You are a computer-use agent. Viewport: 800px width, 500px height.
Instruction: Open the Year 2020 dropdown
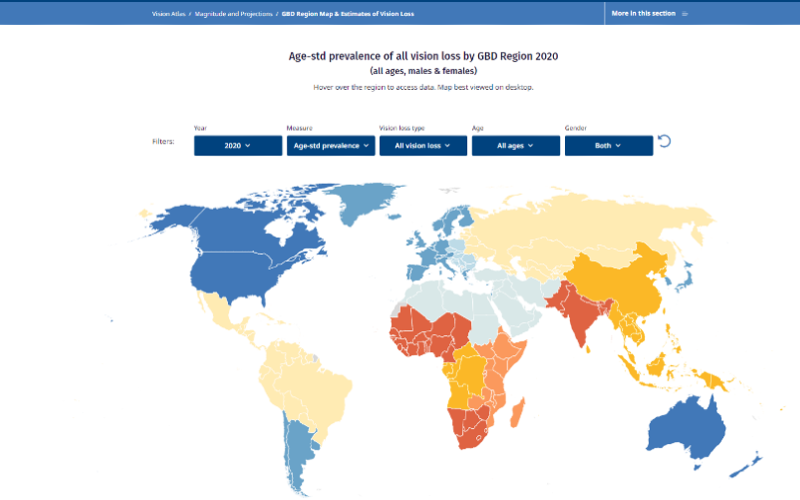click(x=238, y=146)
